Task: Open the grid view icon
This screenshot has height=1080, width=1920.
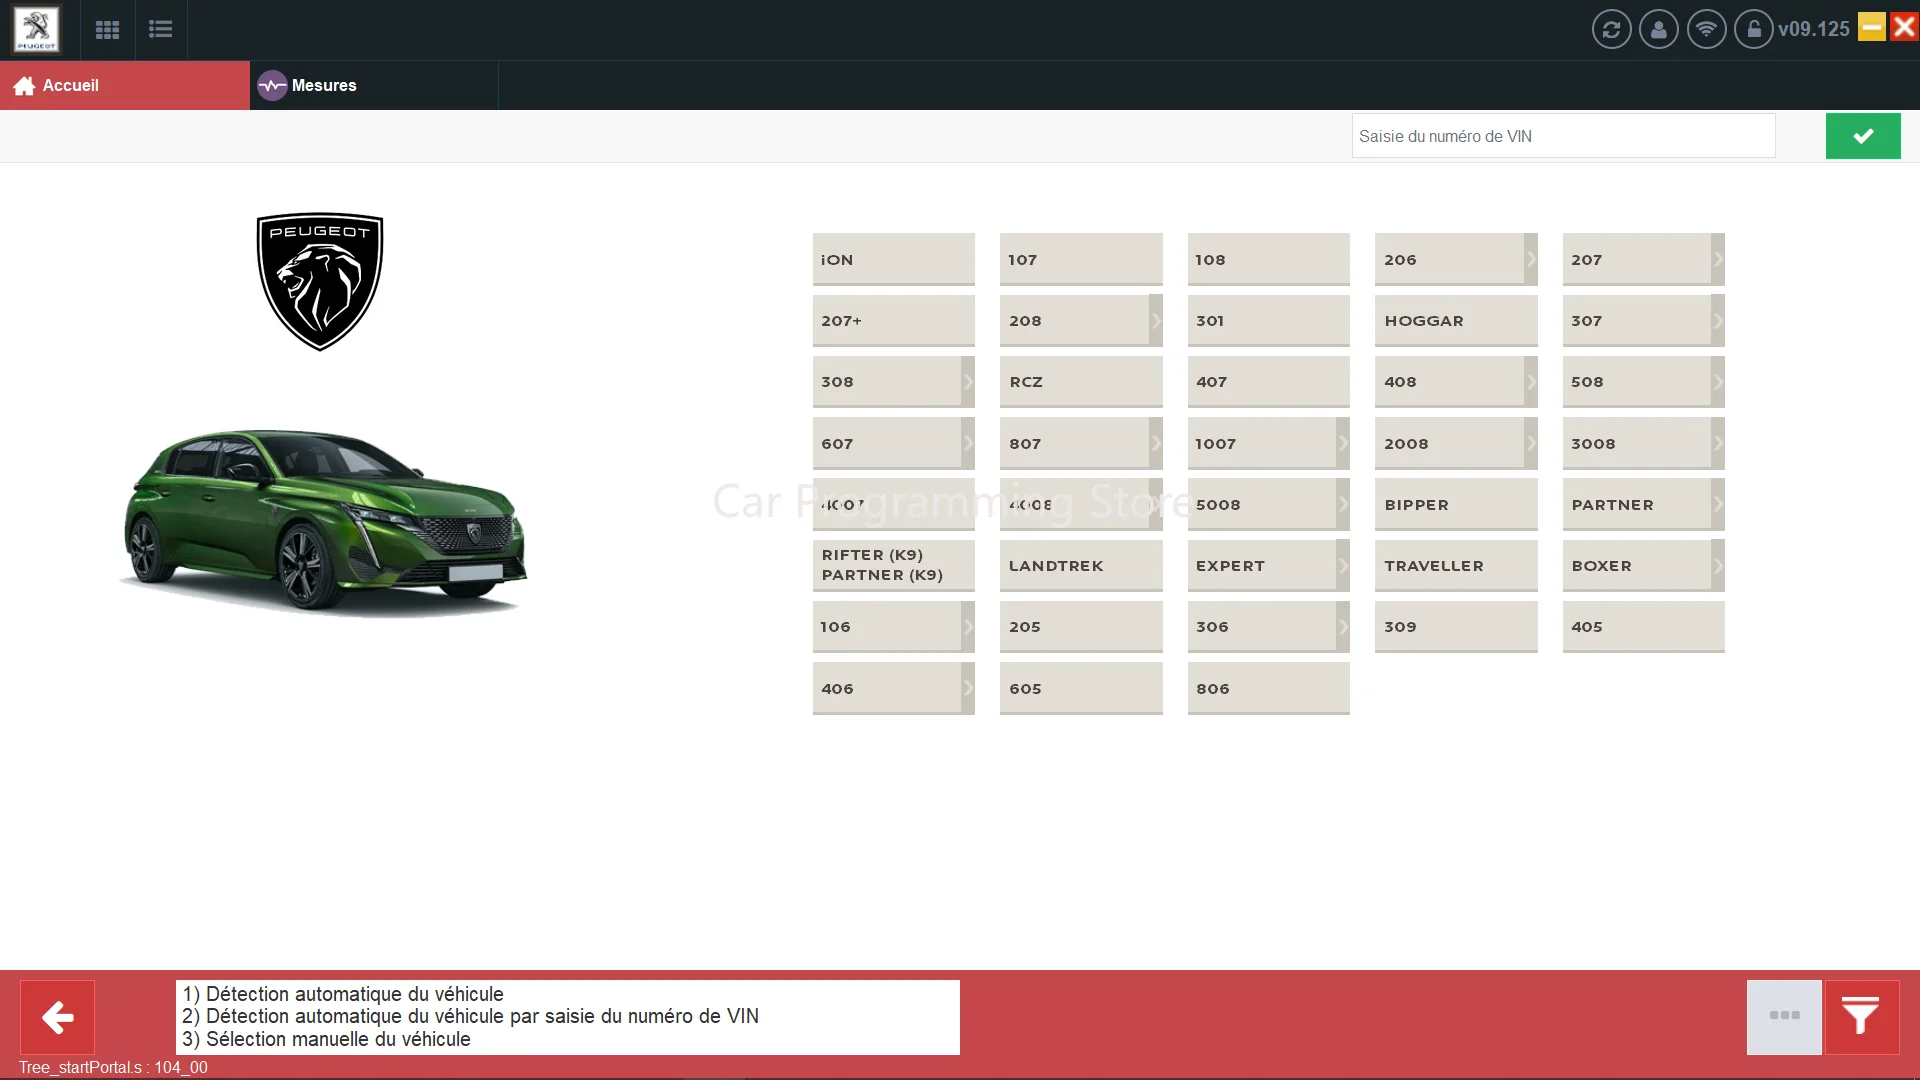Action: (107, 29)
